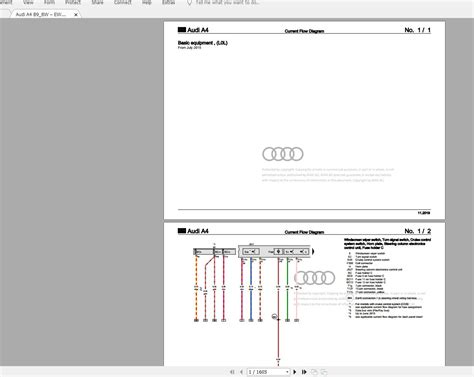Open the page number dropdown arrow
The image size is (474, 377).
[287, 372]
